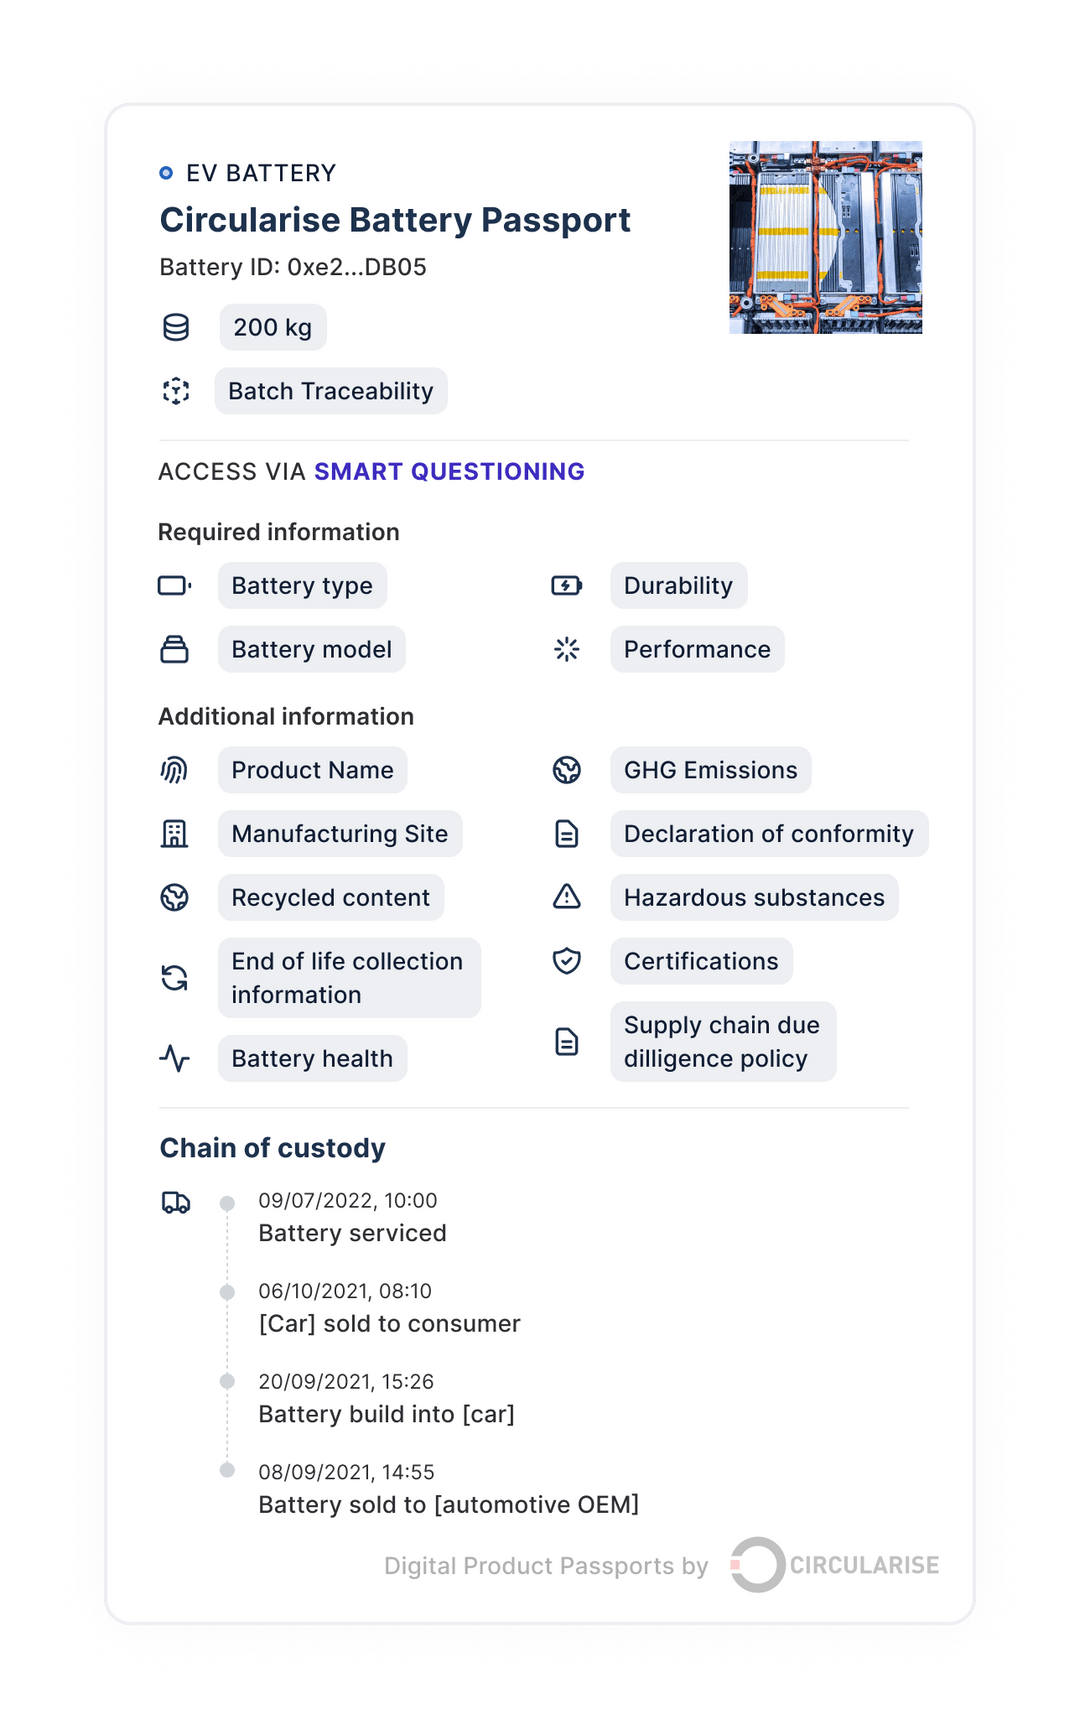
Task: Click the Battery sold to automotive OEM marker
Action: point(227,1471)
